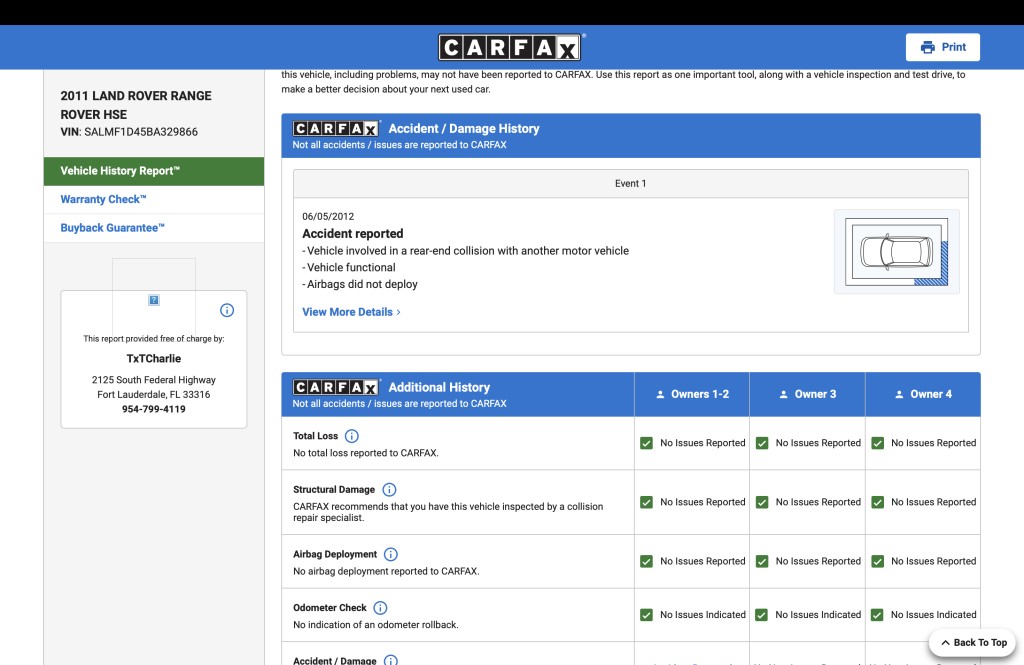The image size is (1024, 665).
Task: Click Airbag Deployment checkmark for Owners 1-2
Action: click(647, 561)
